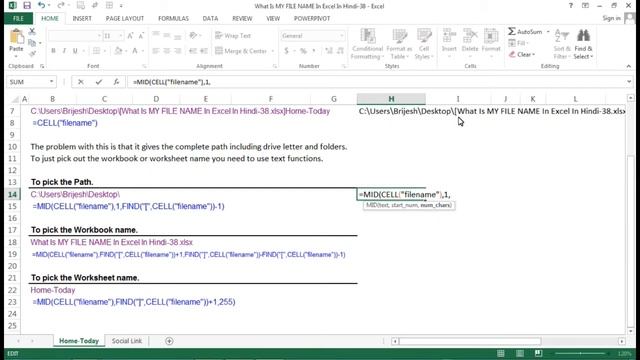Adjust the zoom slider
The width and height of the screenshot is (640, 360).
pos(580,353)
